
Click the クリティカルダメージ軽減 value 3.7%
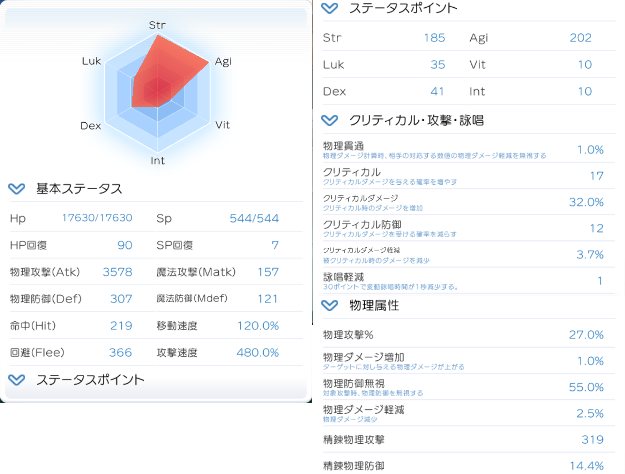pyautogui.click(x=590, y=254)
